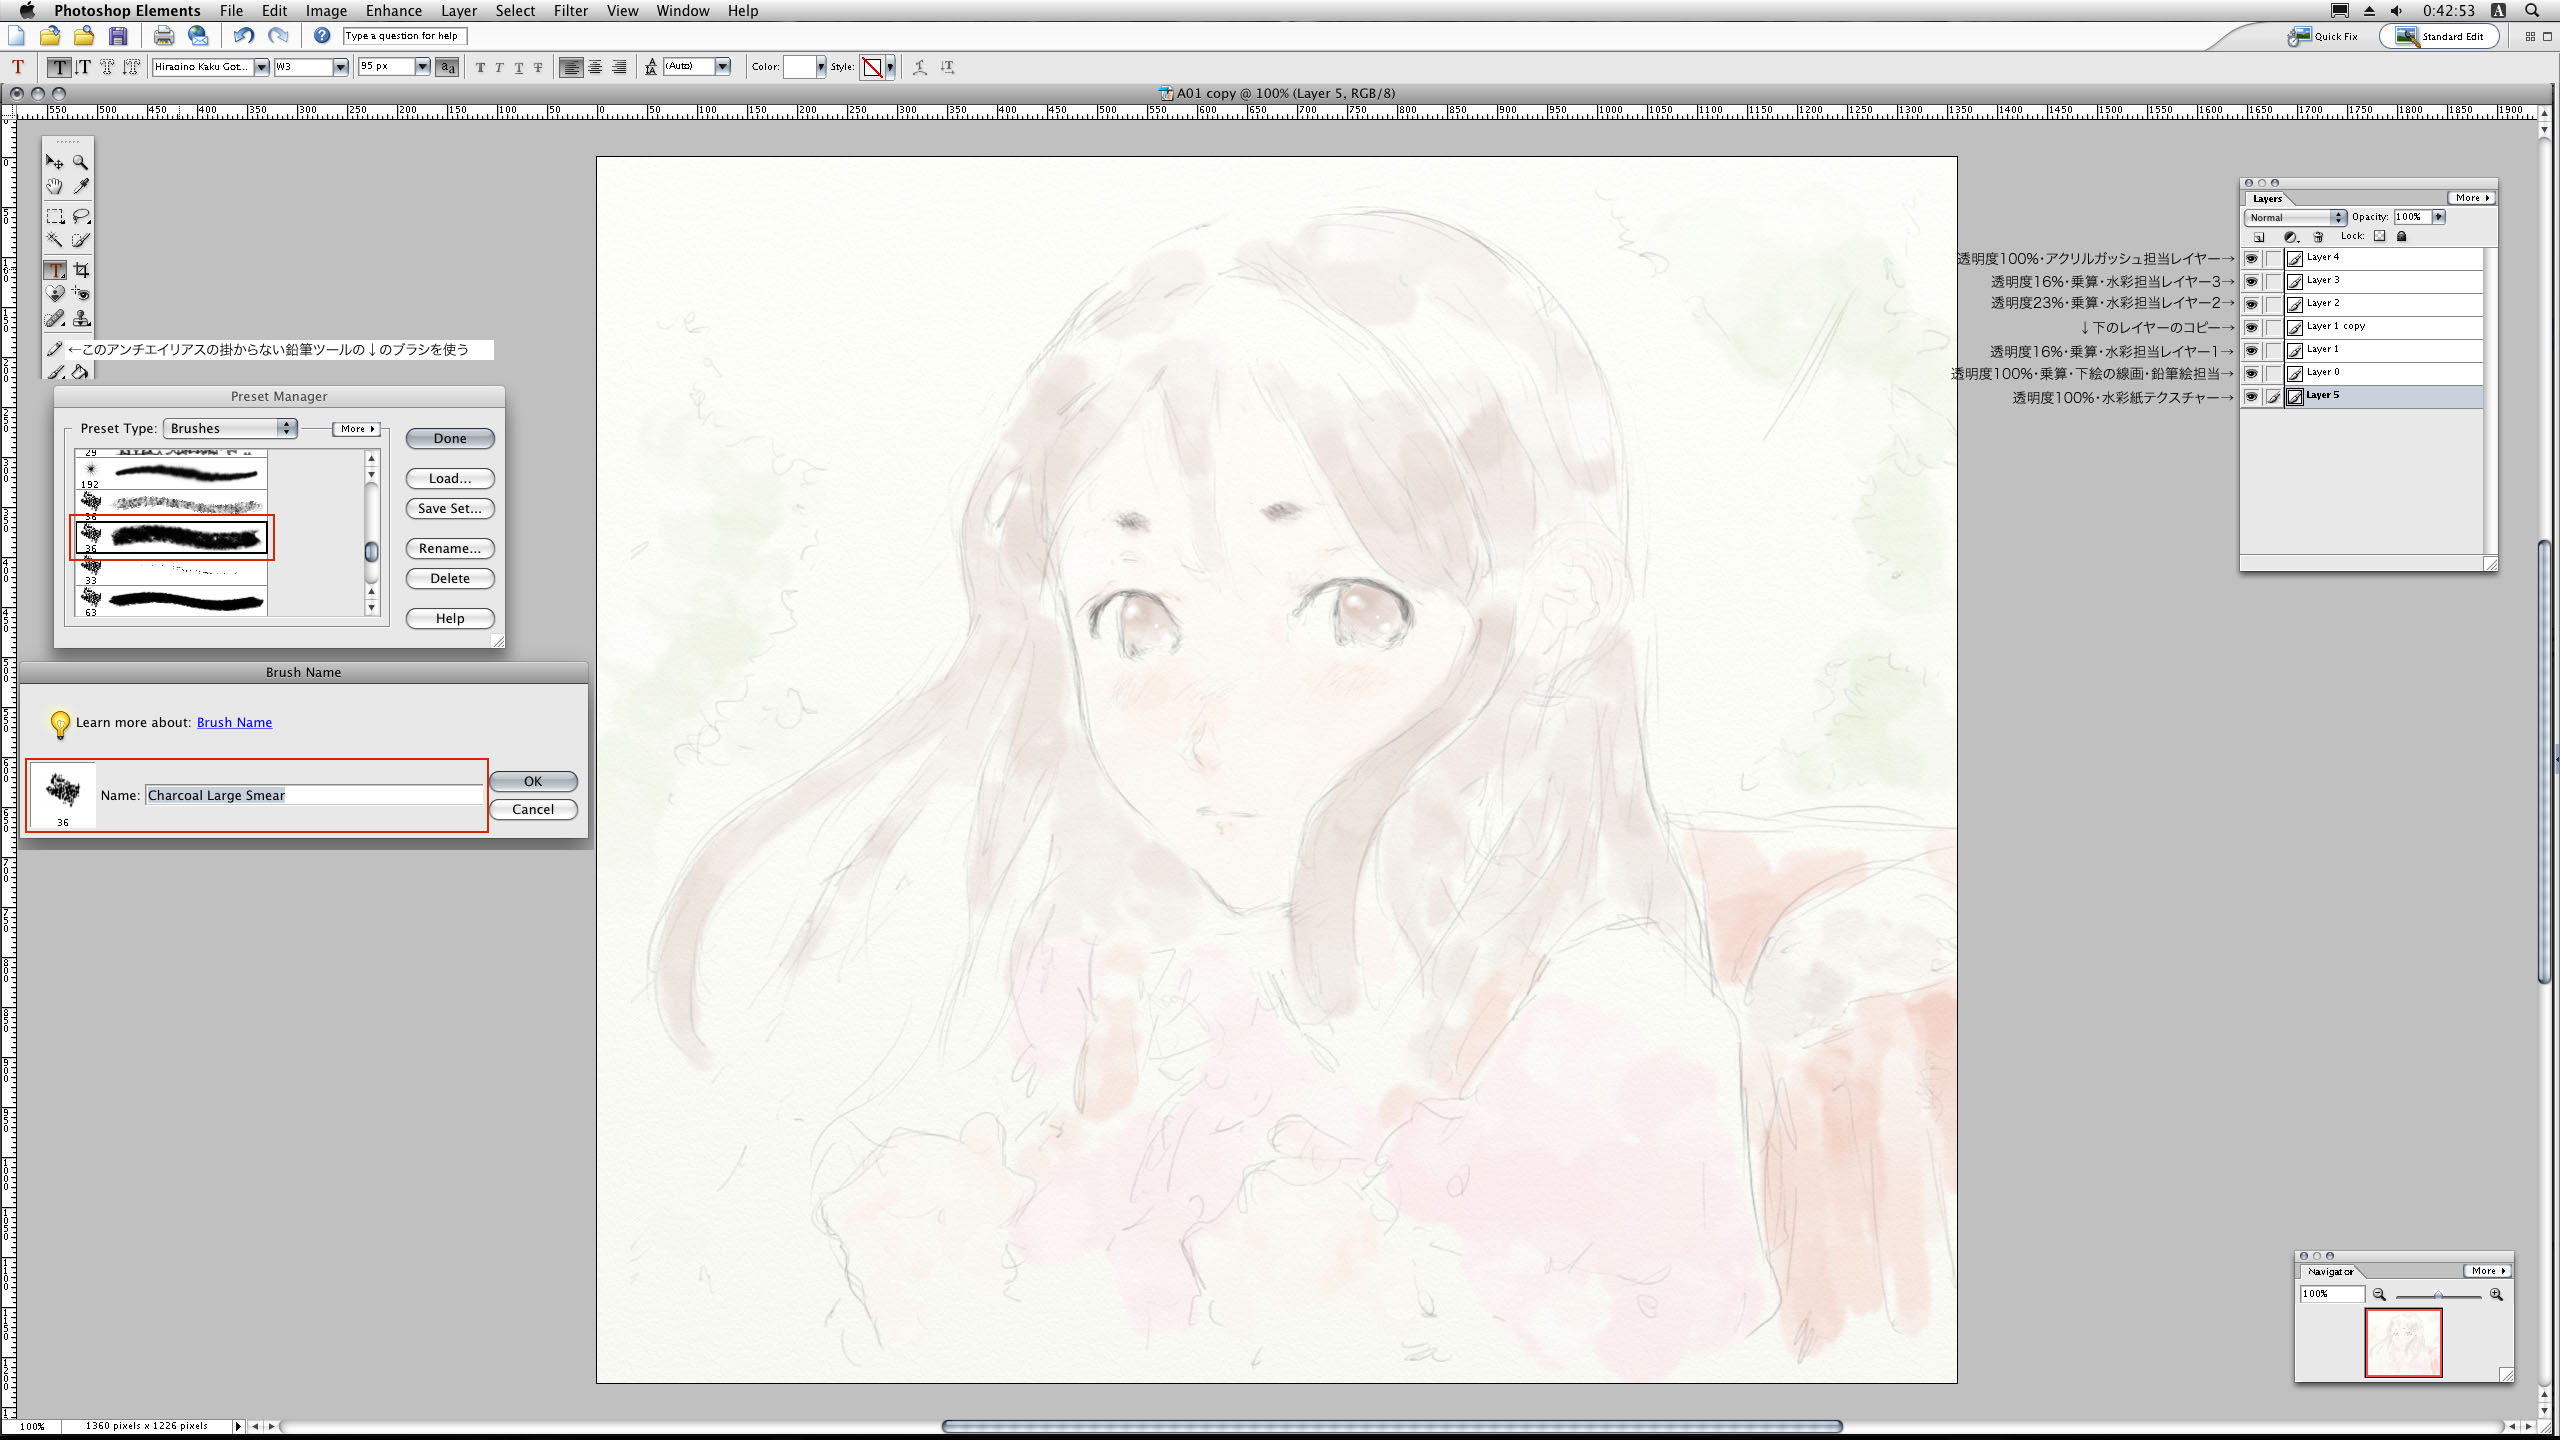Create a new blank file
Viewport: 2560px width, 1440px height.
pyautogui.click(x=16, y=36)
